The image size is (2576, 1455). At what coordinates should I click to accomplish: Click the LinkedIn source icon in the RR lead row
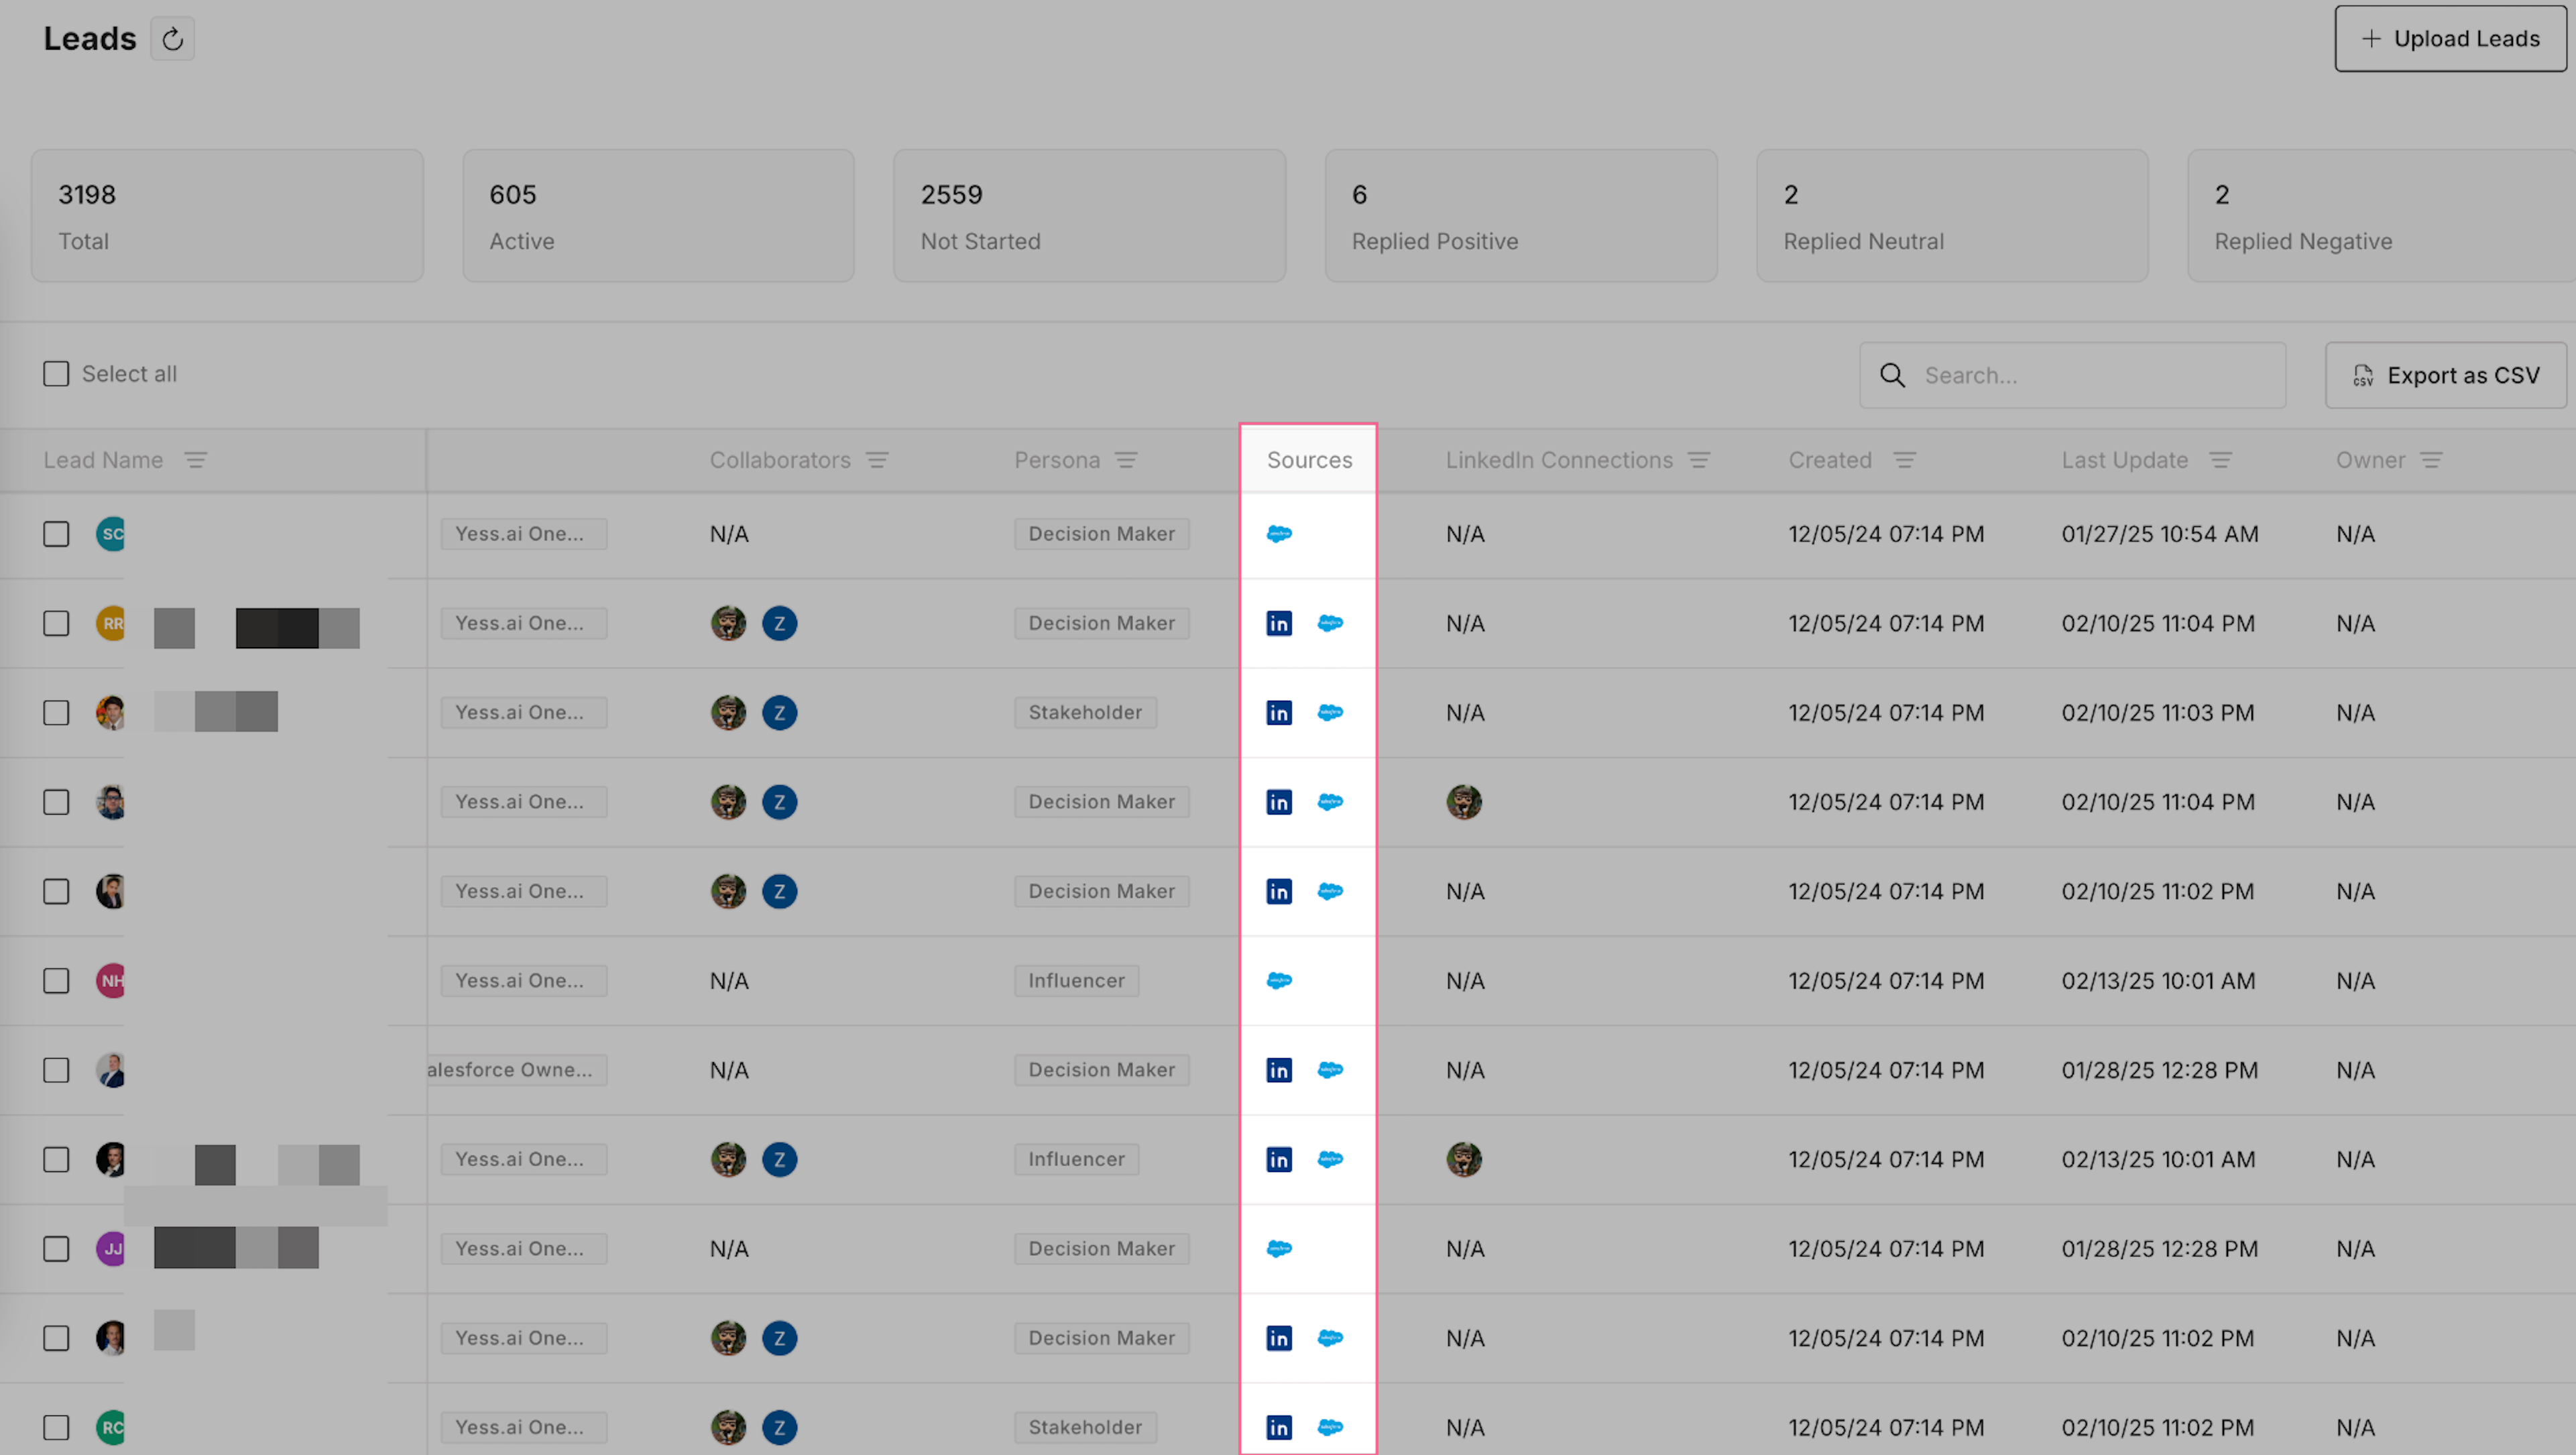(x=1279, y=623)
